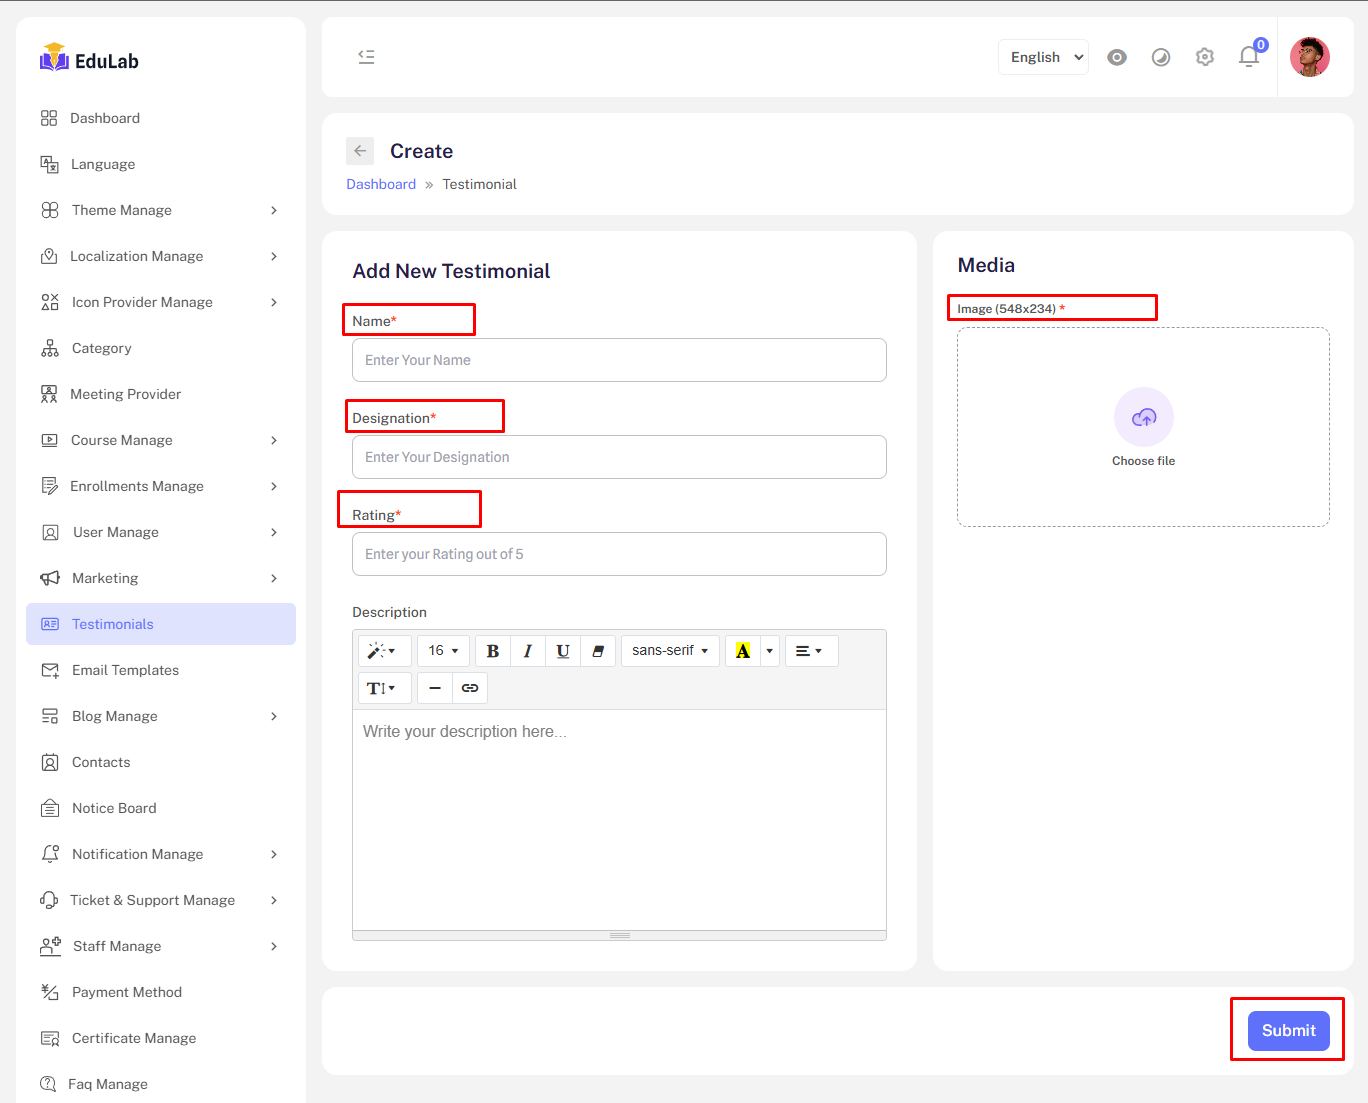This screenshot has width=1368, height=1103.
Task: Click the user avatar picture
Action: [1309, 57]
